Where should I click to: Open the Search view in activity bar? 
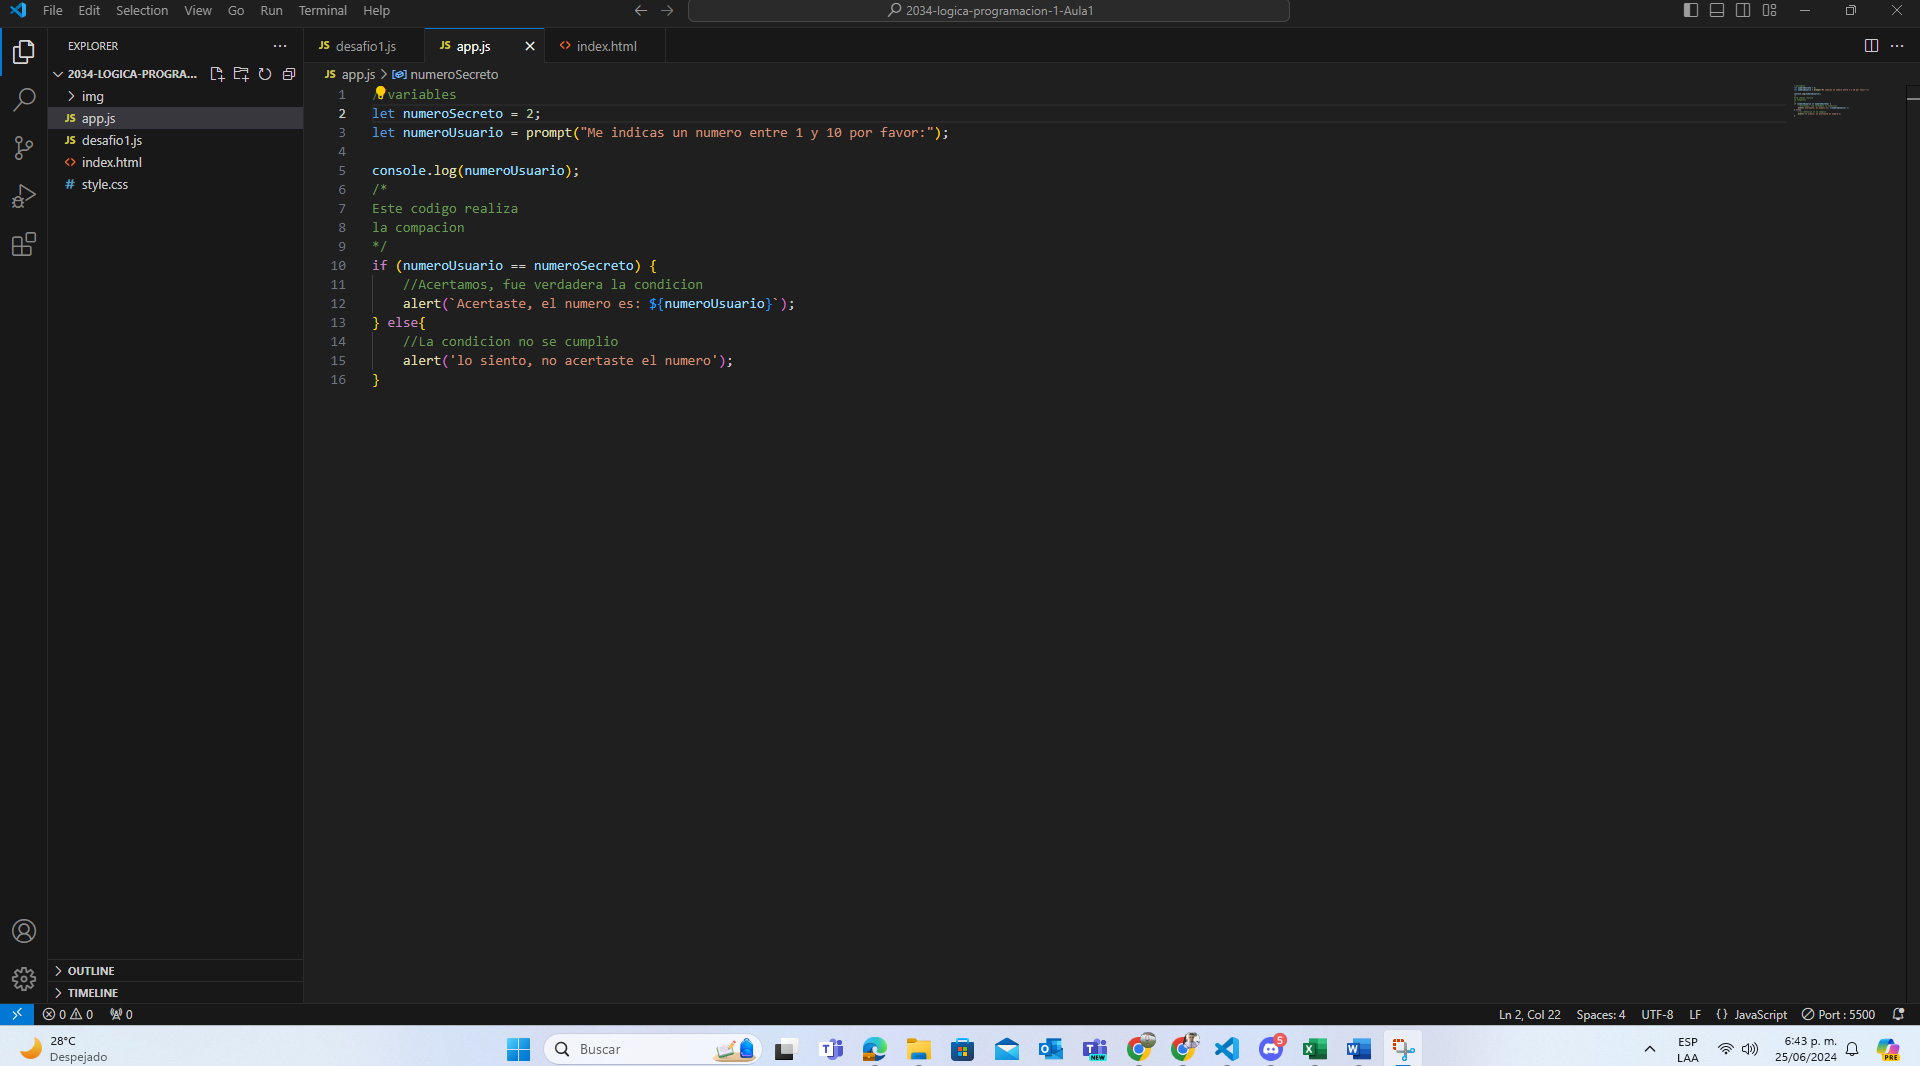click(x=24, y=100)
